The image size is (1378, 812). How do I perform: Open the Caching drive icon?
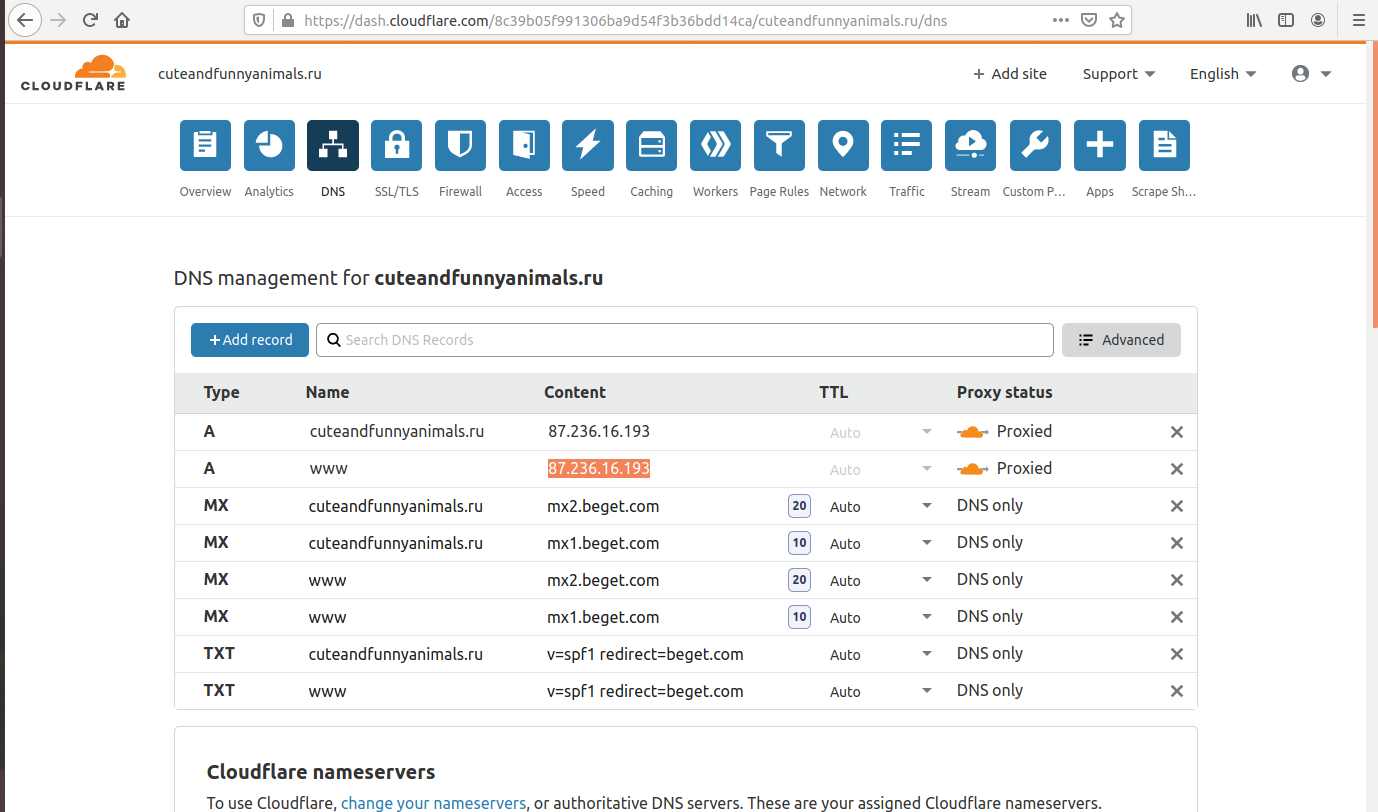coord(652,146)
